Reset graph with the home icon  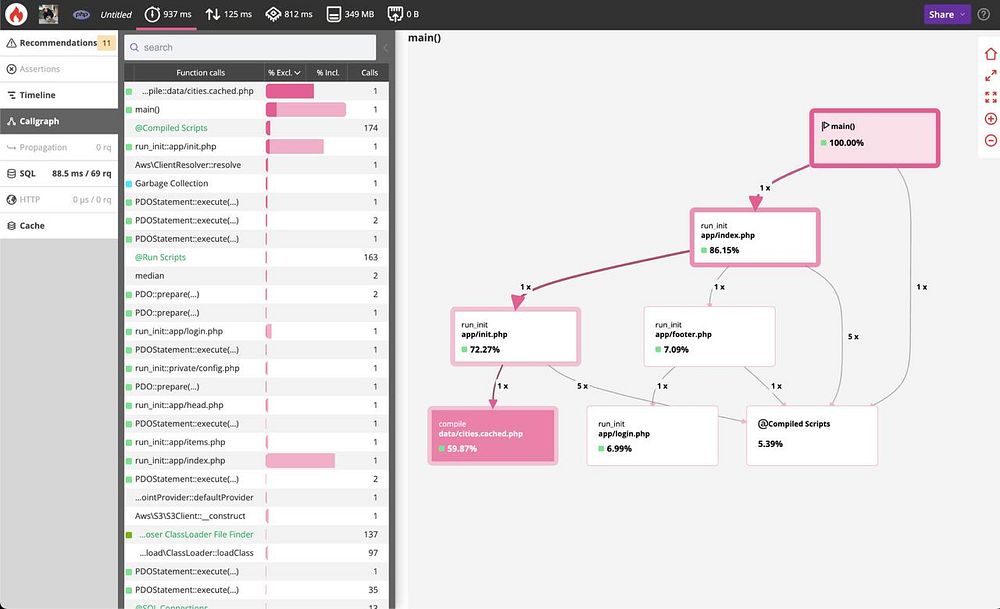(990, 54)
